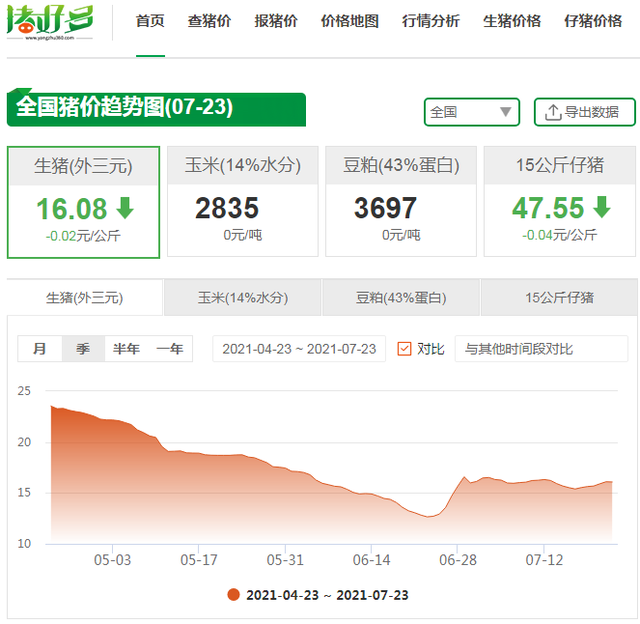Select the 玉米(14%水分) price card
The width and height of the screenshot is (640, 624).
243,202
